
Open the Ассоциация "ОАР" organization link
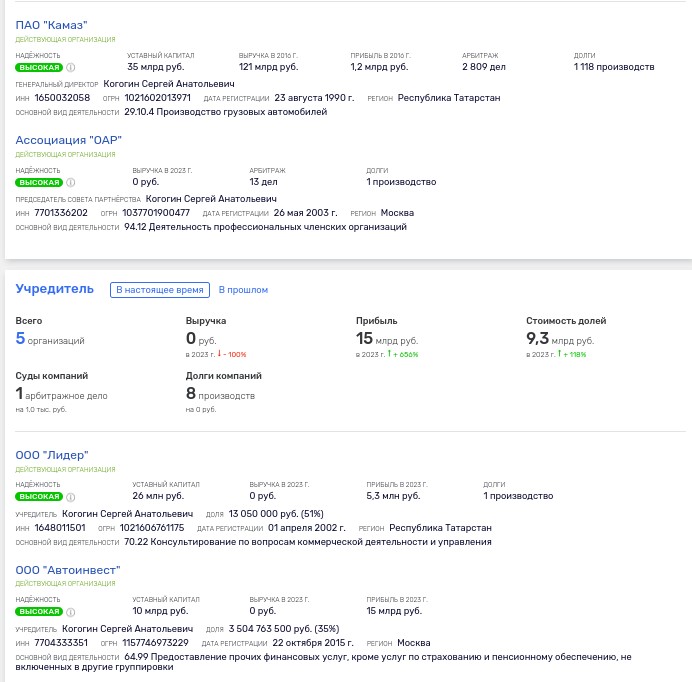(68, 140)
